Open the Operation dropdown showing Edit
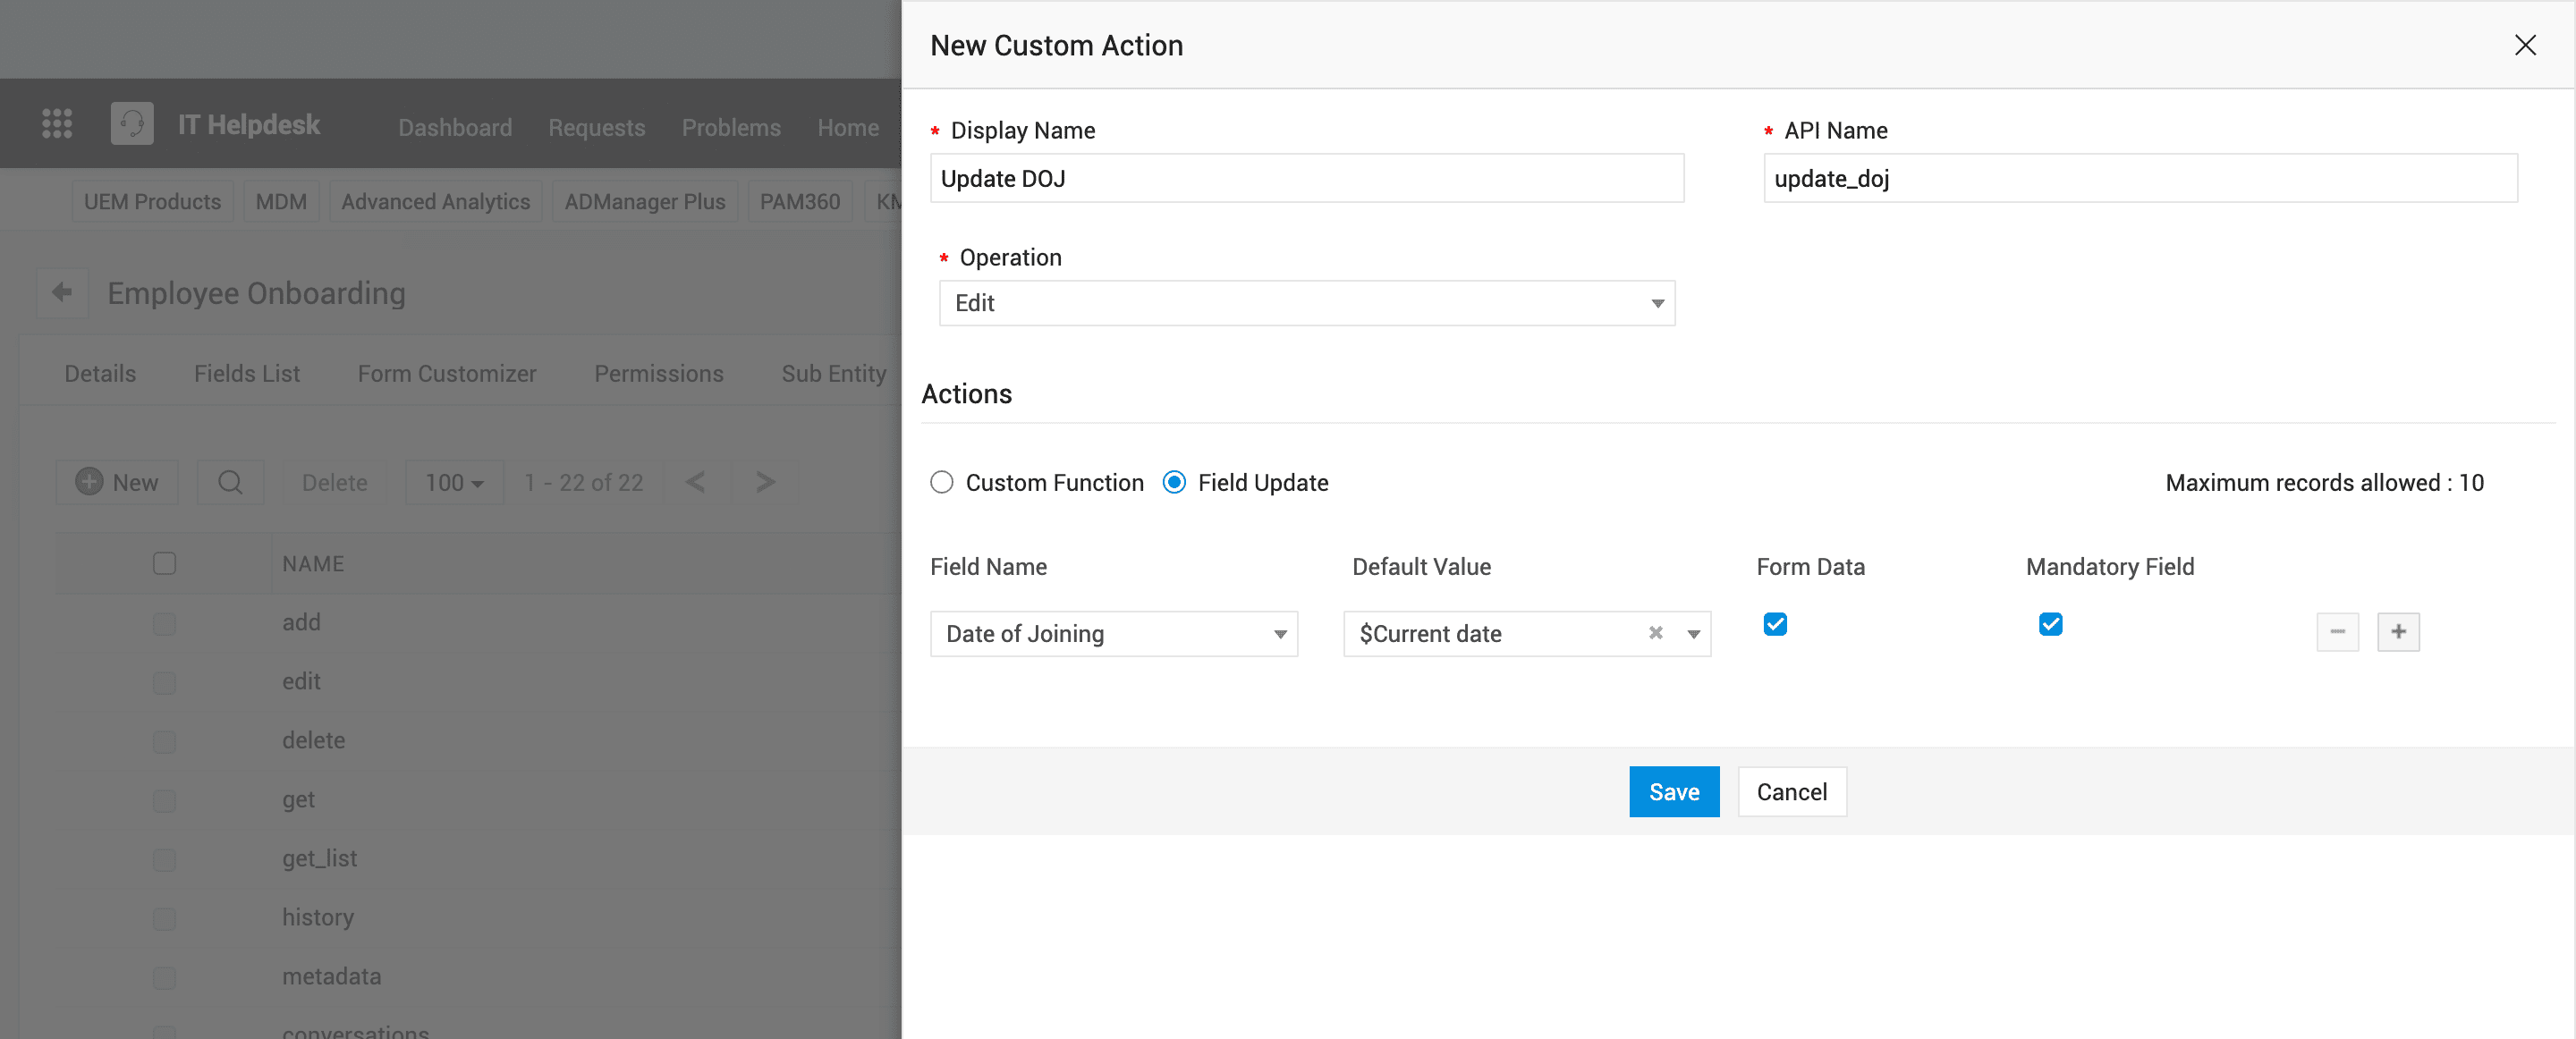The height and width of the screenshot is (1039, 2576). point(1306,303)
